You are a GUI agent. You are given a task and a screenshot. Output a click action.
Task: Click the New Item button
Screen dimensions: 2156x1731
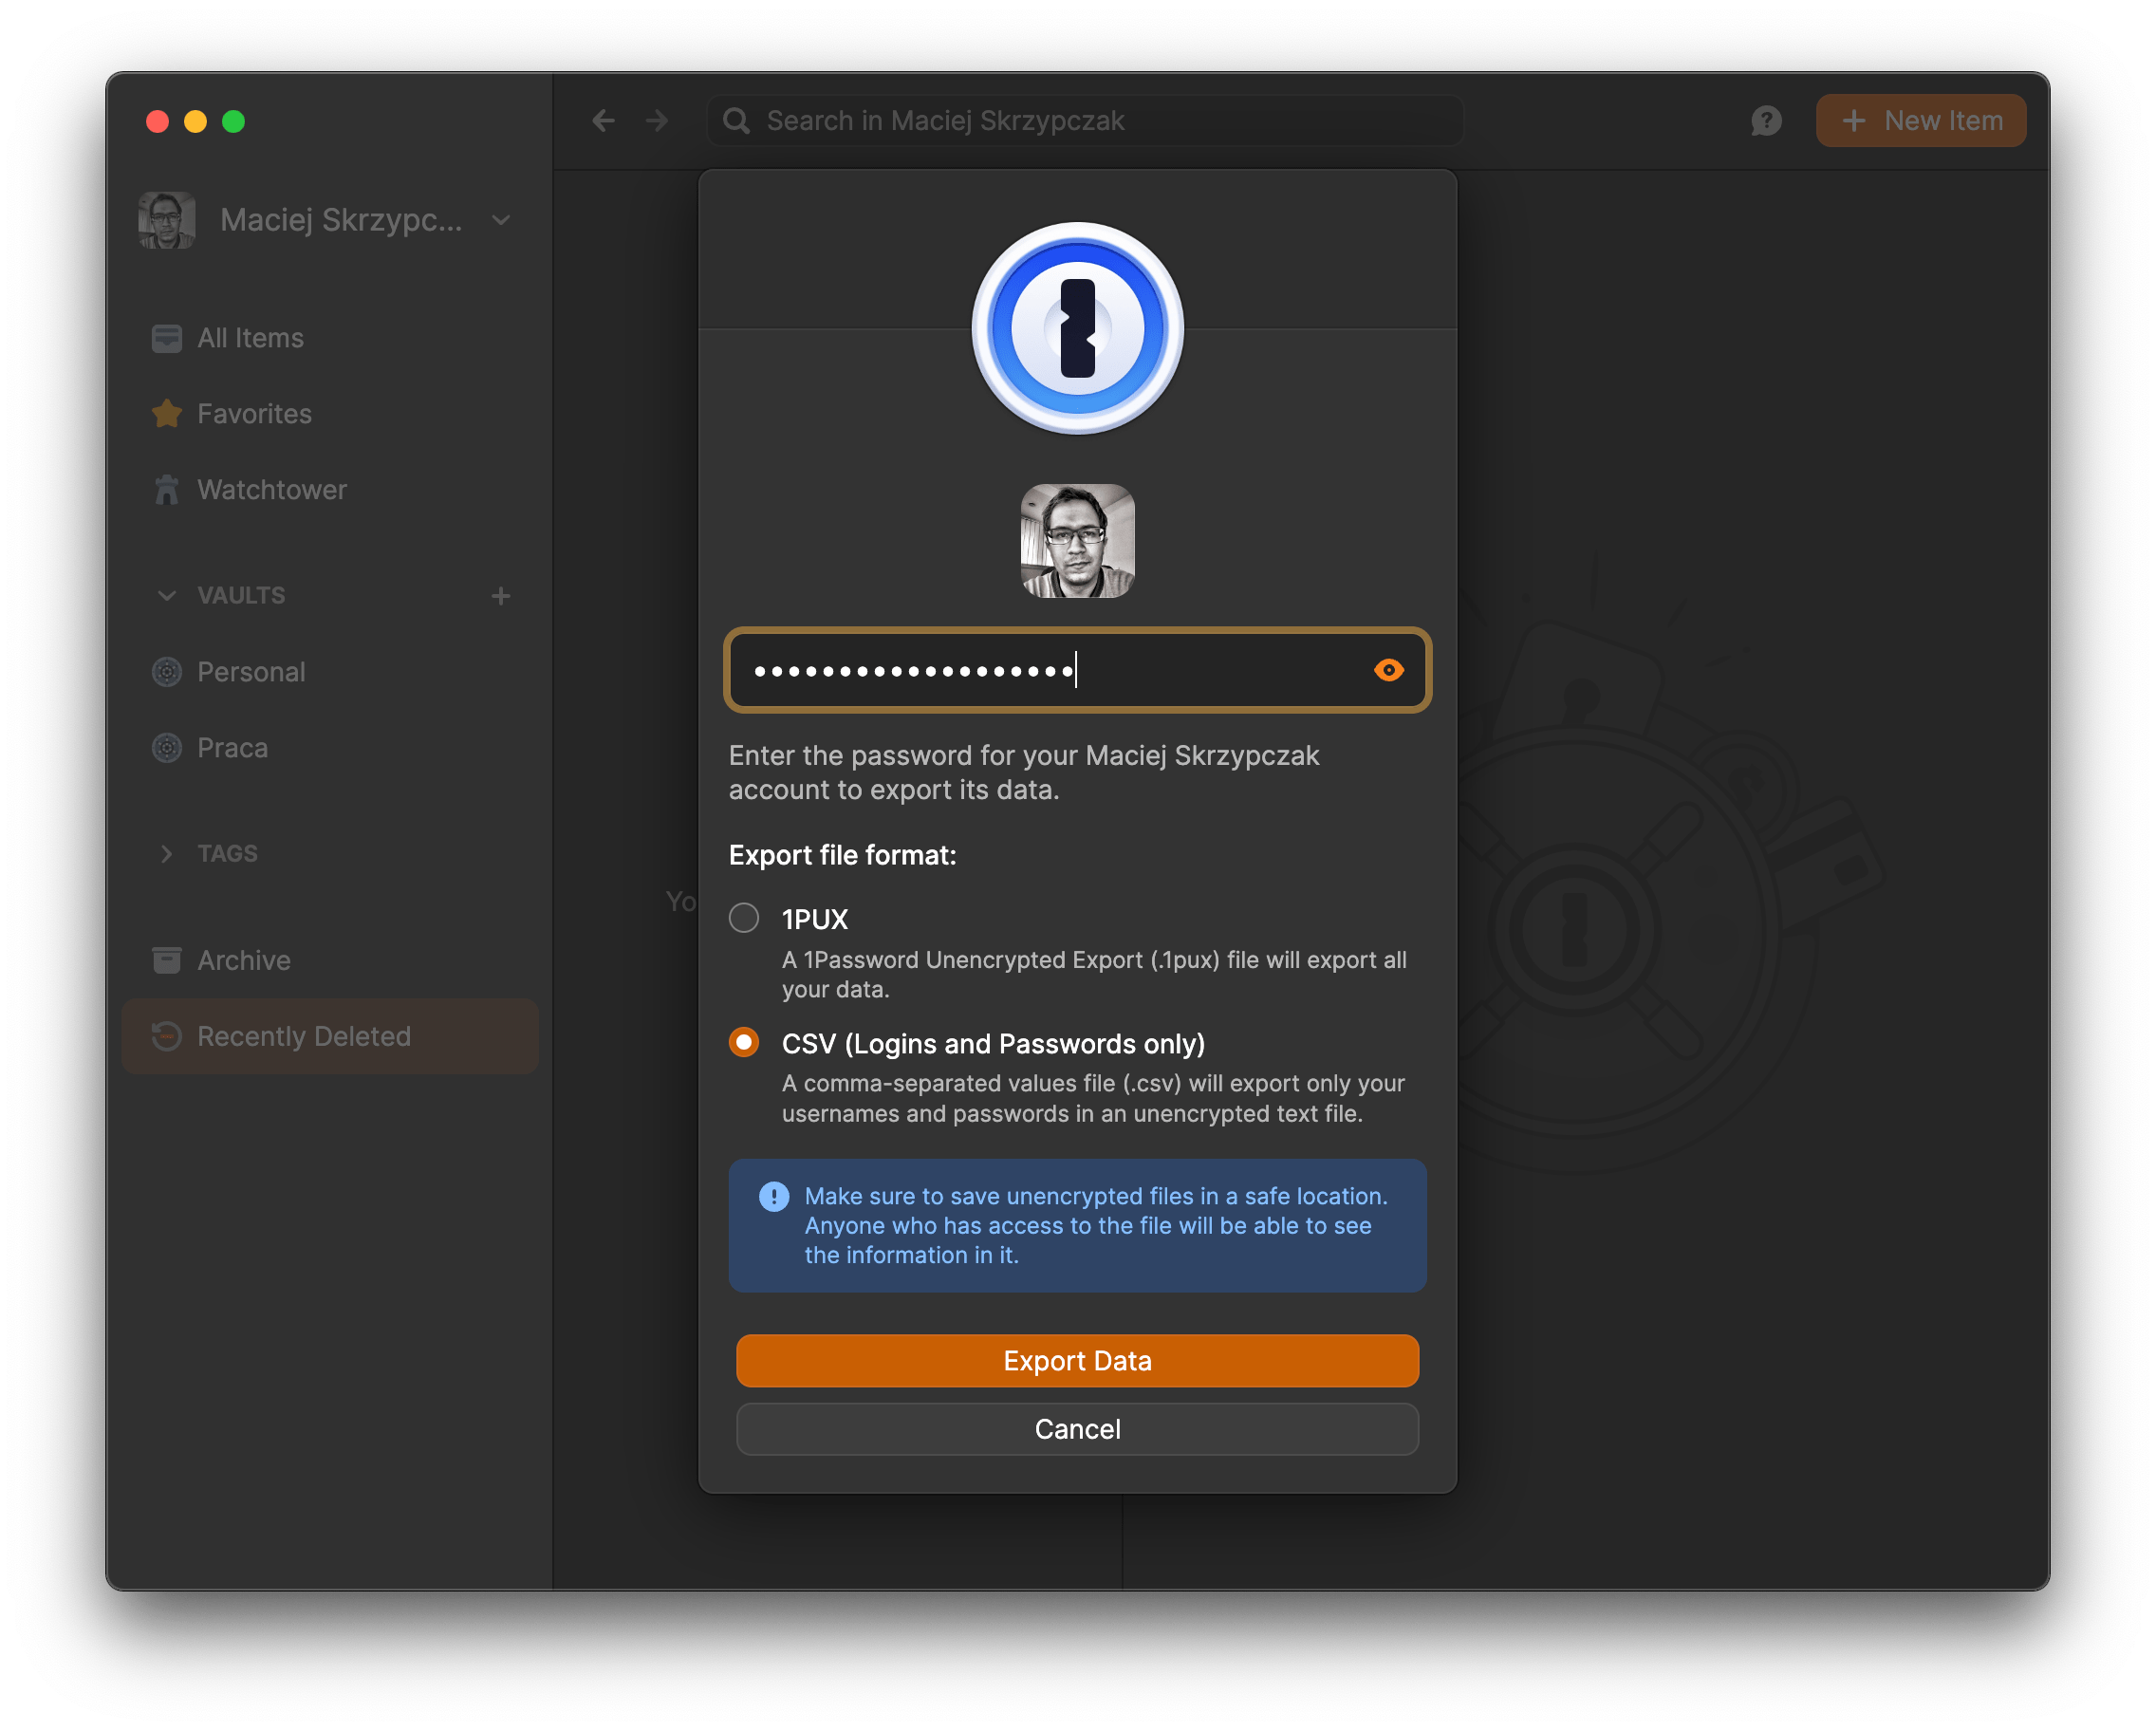pyautogui.click(x=1920, y=121)
